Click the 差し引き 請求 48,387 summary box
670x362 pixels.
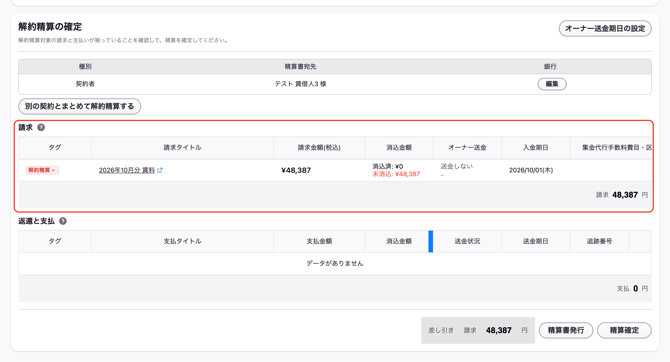(x=478, y=330)
